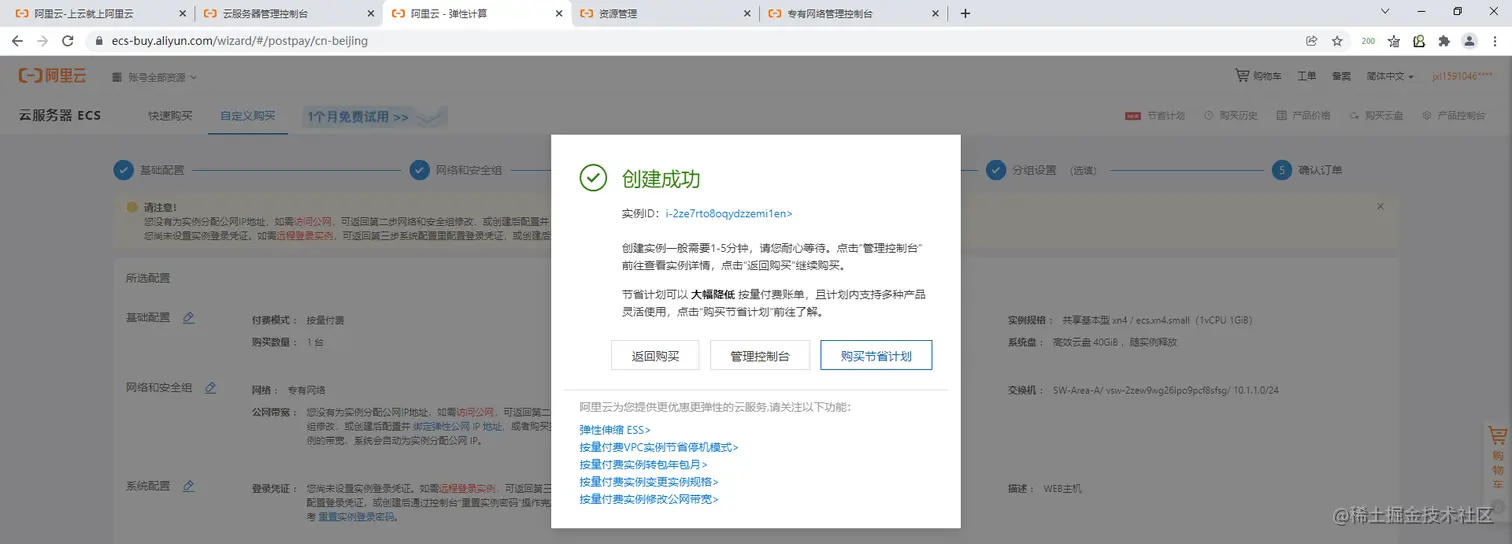Image resolution: width=1512 pixels, height=544 pixels.
Task: Open the Extensions puzzle icon
Action: click(x=1444, y=41)
